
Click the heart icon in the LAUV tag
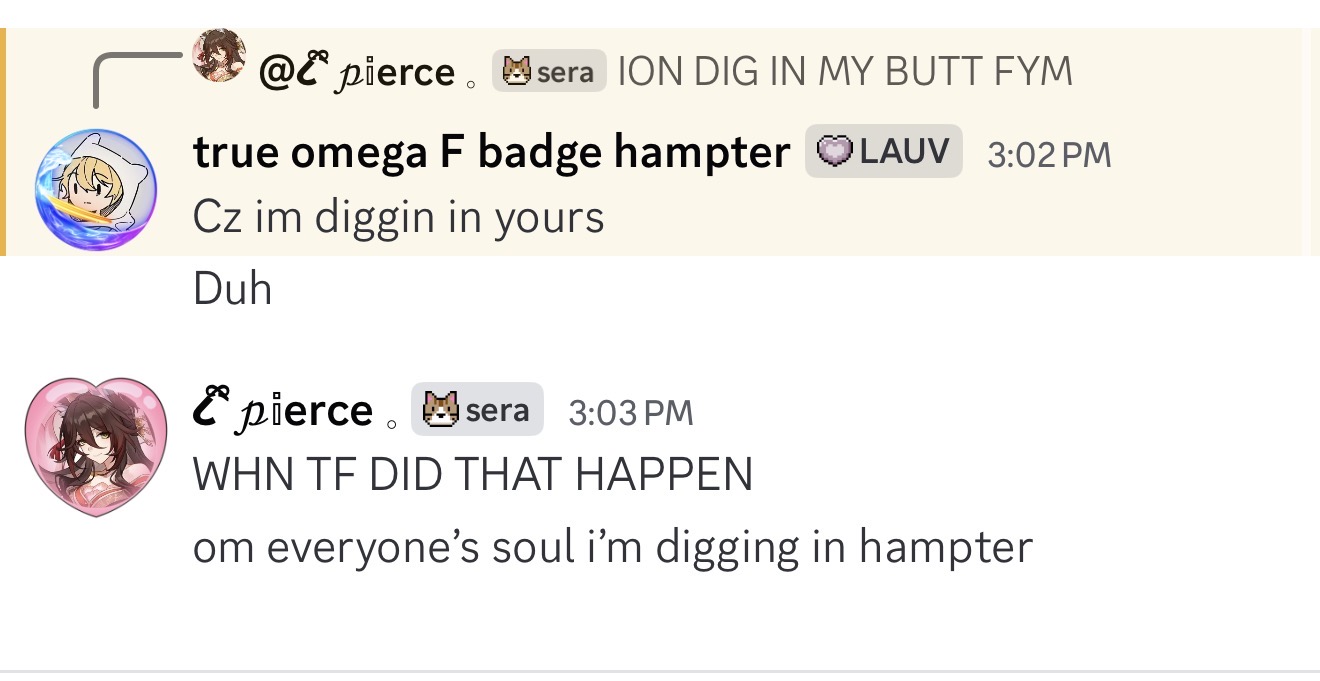click(x=834, y=151)
